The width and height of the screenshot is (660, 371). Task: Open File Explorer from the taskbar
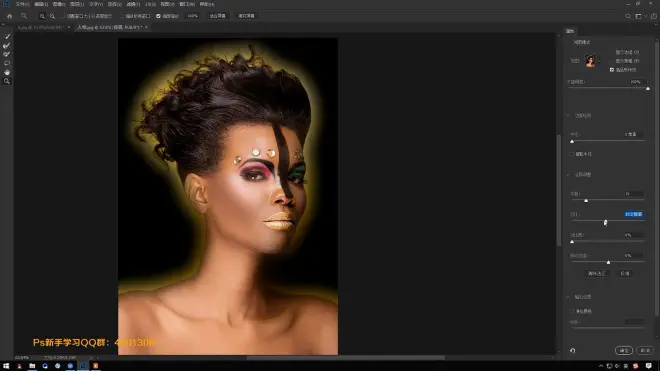pos(32,366)
